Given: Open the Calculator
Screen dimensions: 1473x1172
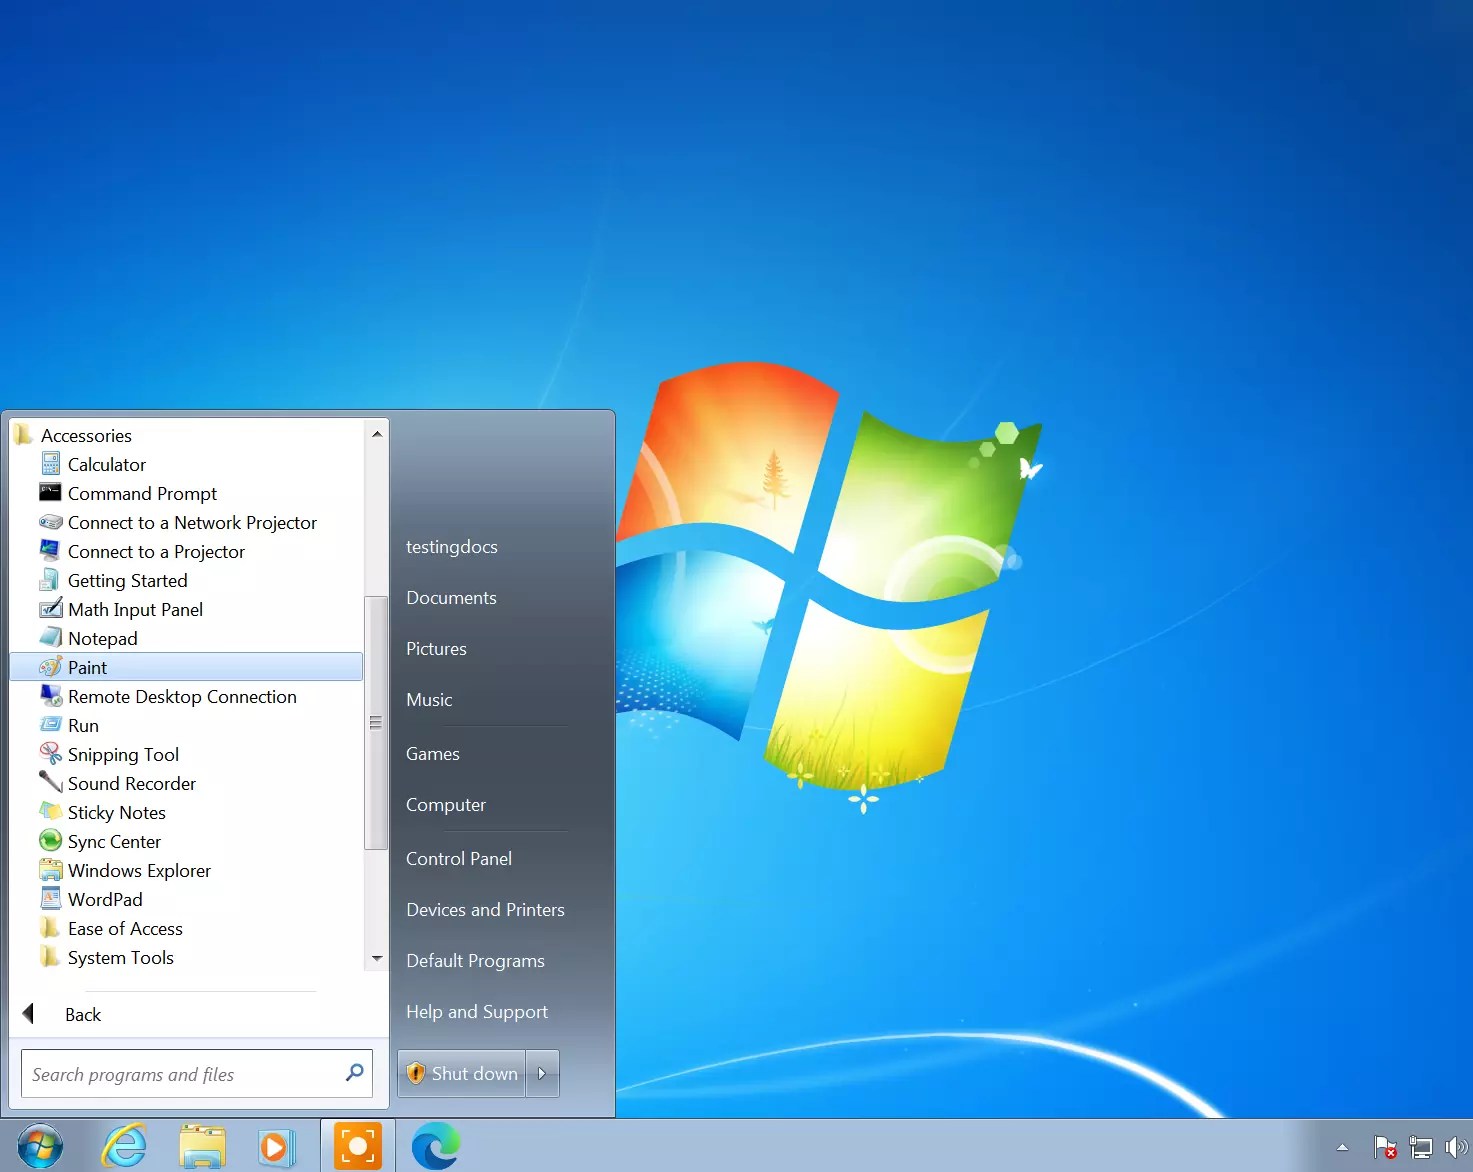Looking at the screenshot, I should coord(106,464).
